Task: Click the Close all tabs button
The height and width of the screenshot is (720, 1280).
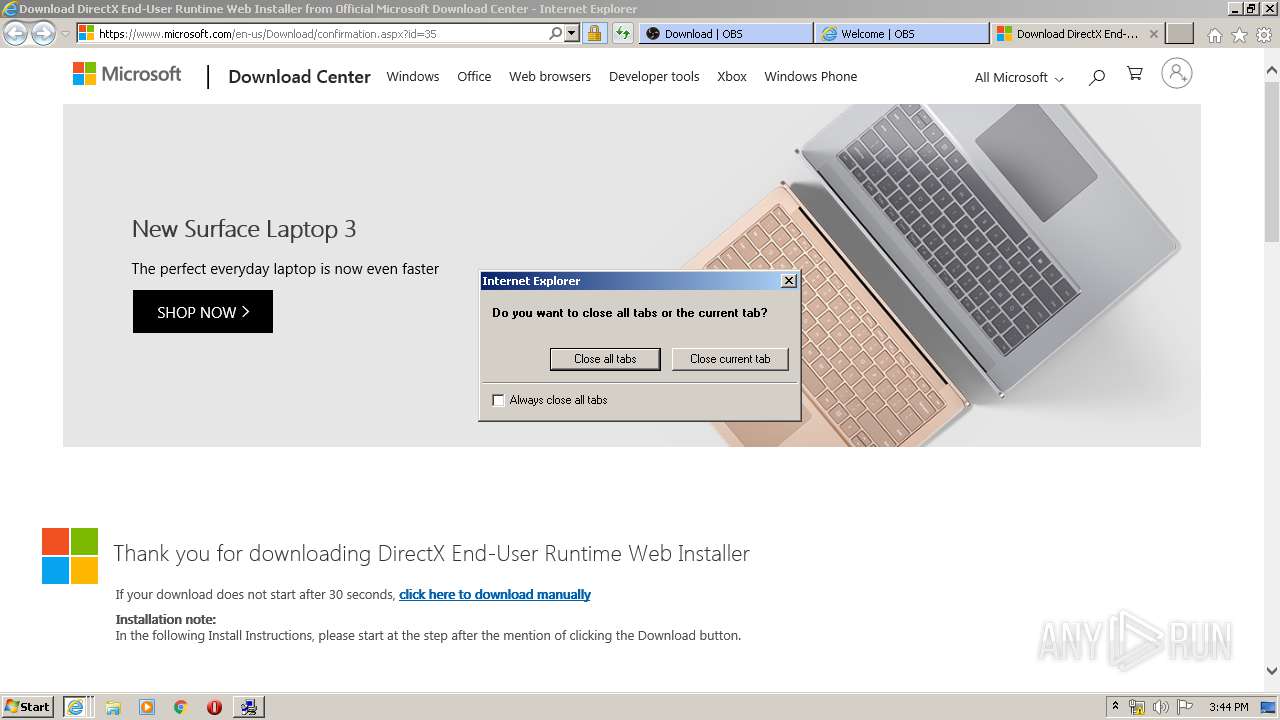Action: click(x=605, y=359)
